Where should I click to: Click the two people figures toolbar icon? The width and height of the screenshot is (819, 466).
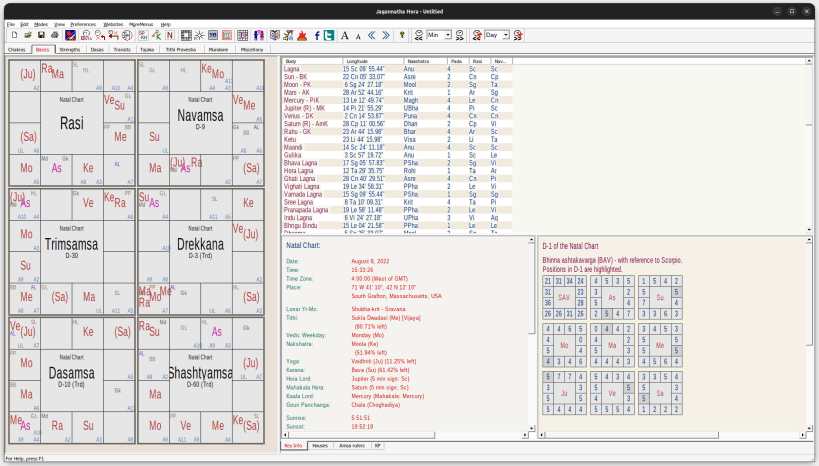pyautogui.click(x=259, y=36)
